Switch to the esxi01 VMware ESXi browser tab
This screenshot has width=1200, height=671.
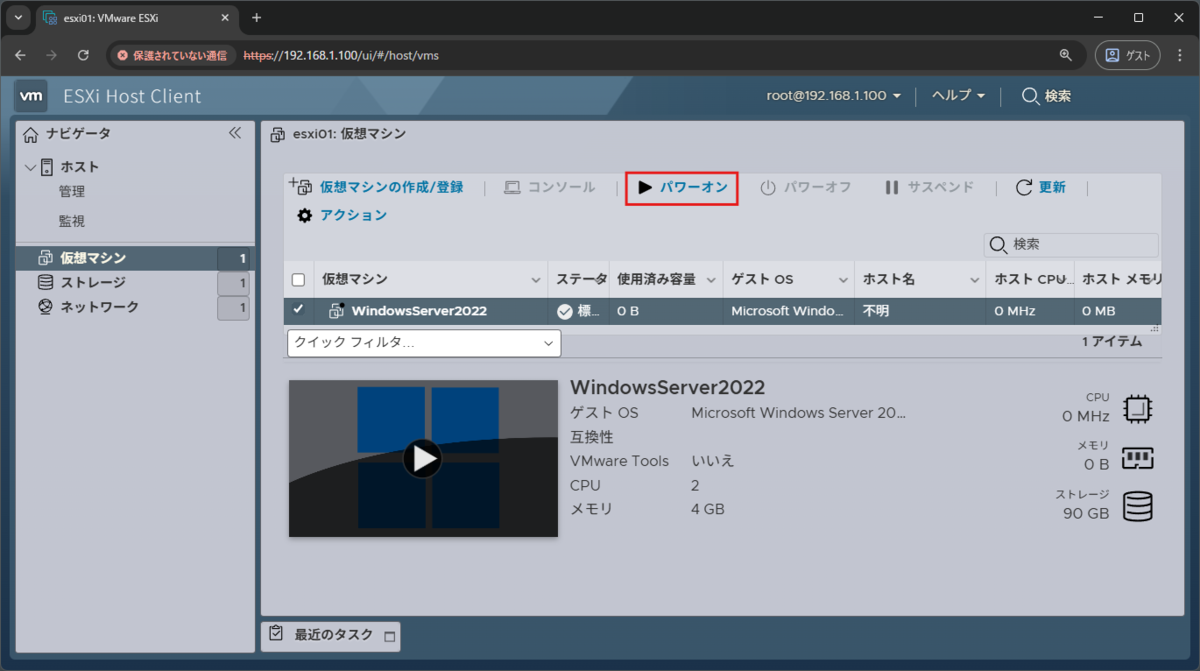(137, 17)
